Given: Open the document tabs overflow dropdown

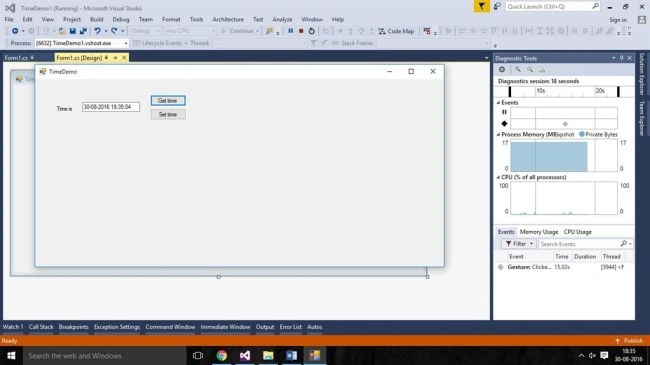Looking at the screenshot, I should tap(486, 58).
